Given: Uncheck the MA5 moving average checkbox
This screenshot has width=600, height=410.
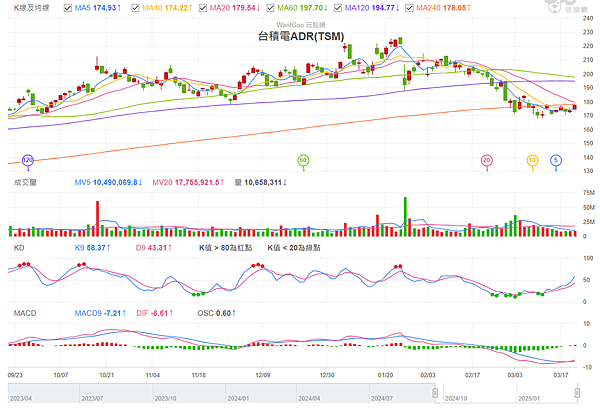Looking at the screenshot, I should (x=68, y=8).
